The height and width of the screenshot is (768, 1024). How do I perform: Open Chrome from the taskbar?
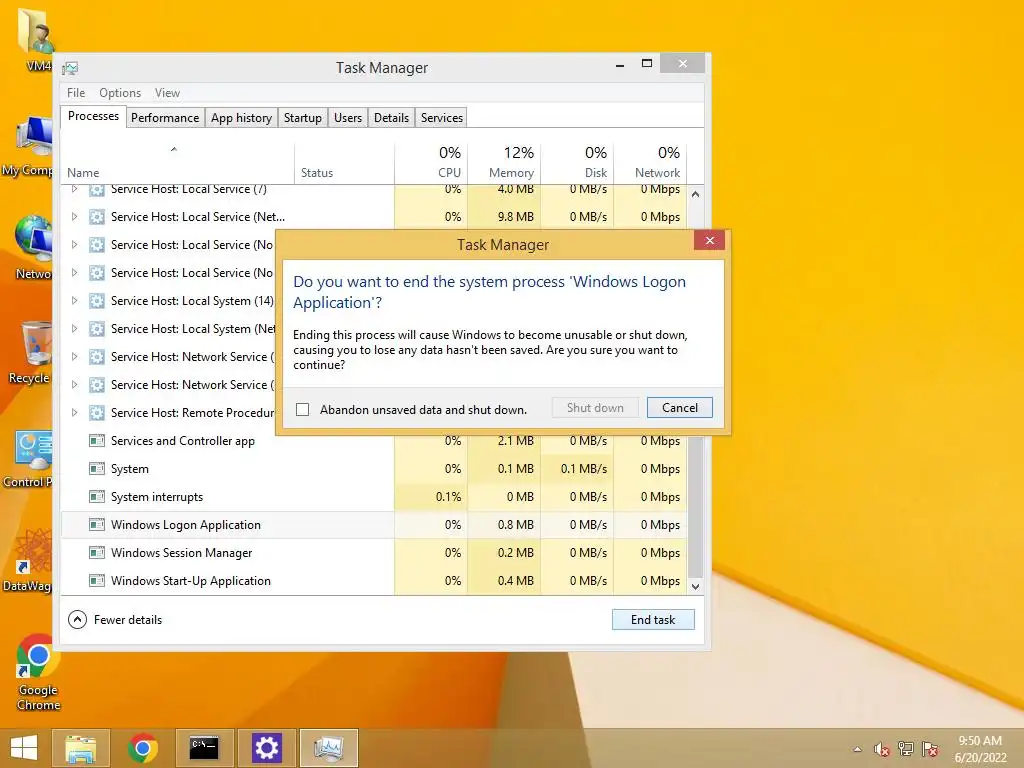[x=142, y=748]
